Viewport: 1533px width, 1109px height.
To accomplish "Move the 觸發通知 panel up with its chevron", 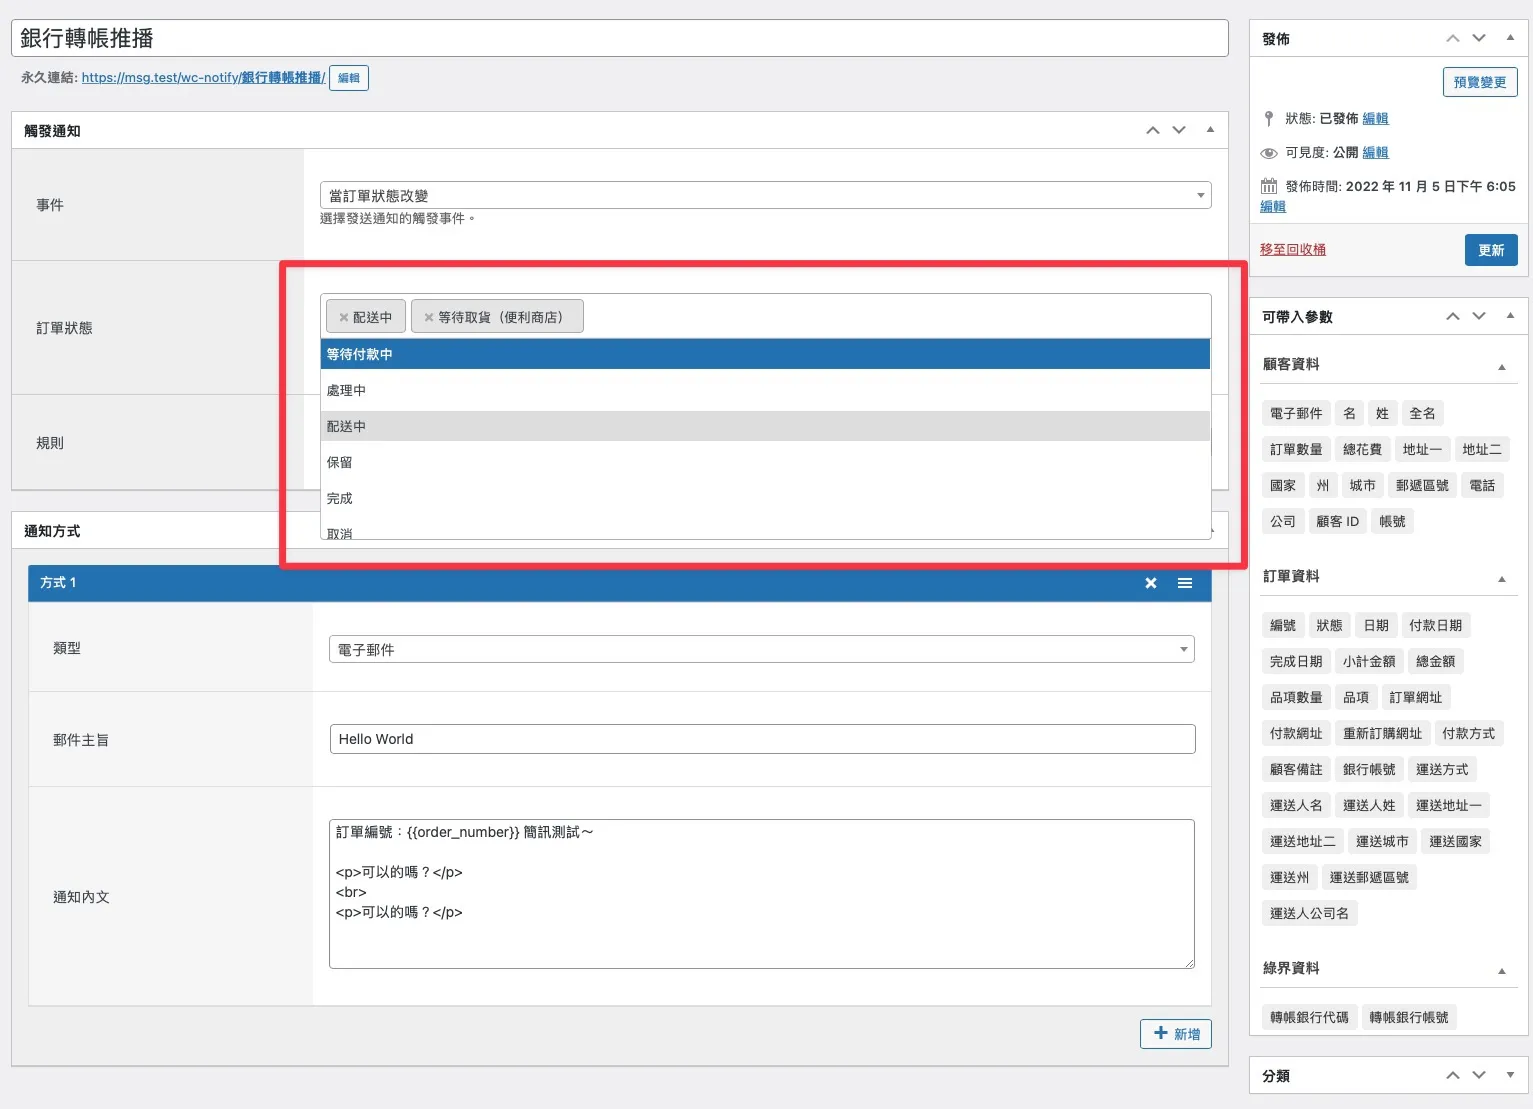I will click(1152, 130).
